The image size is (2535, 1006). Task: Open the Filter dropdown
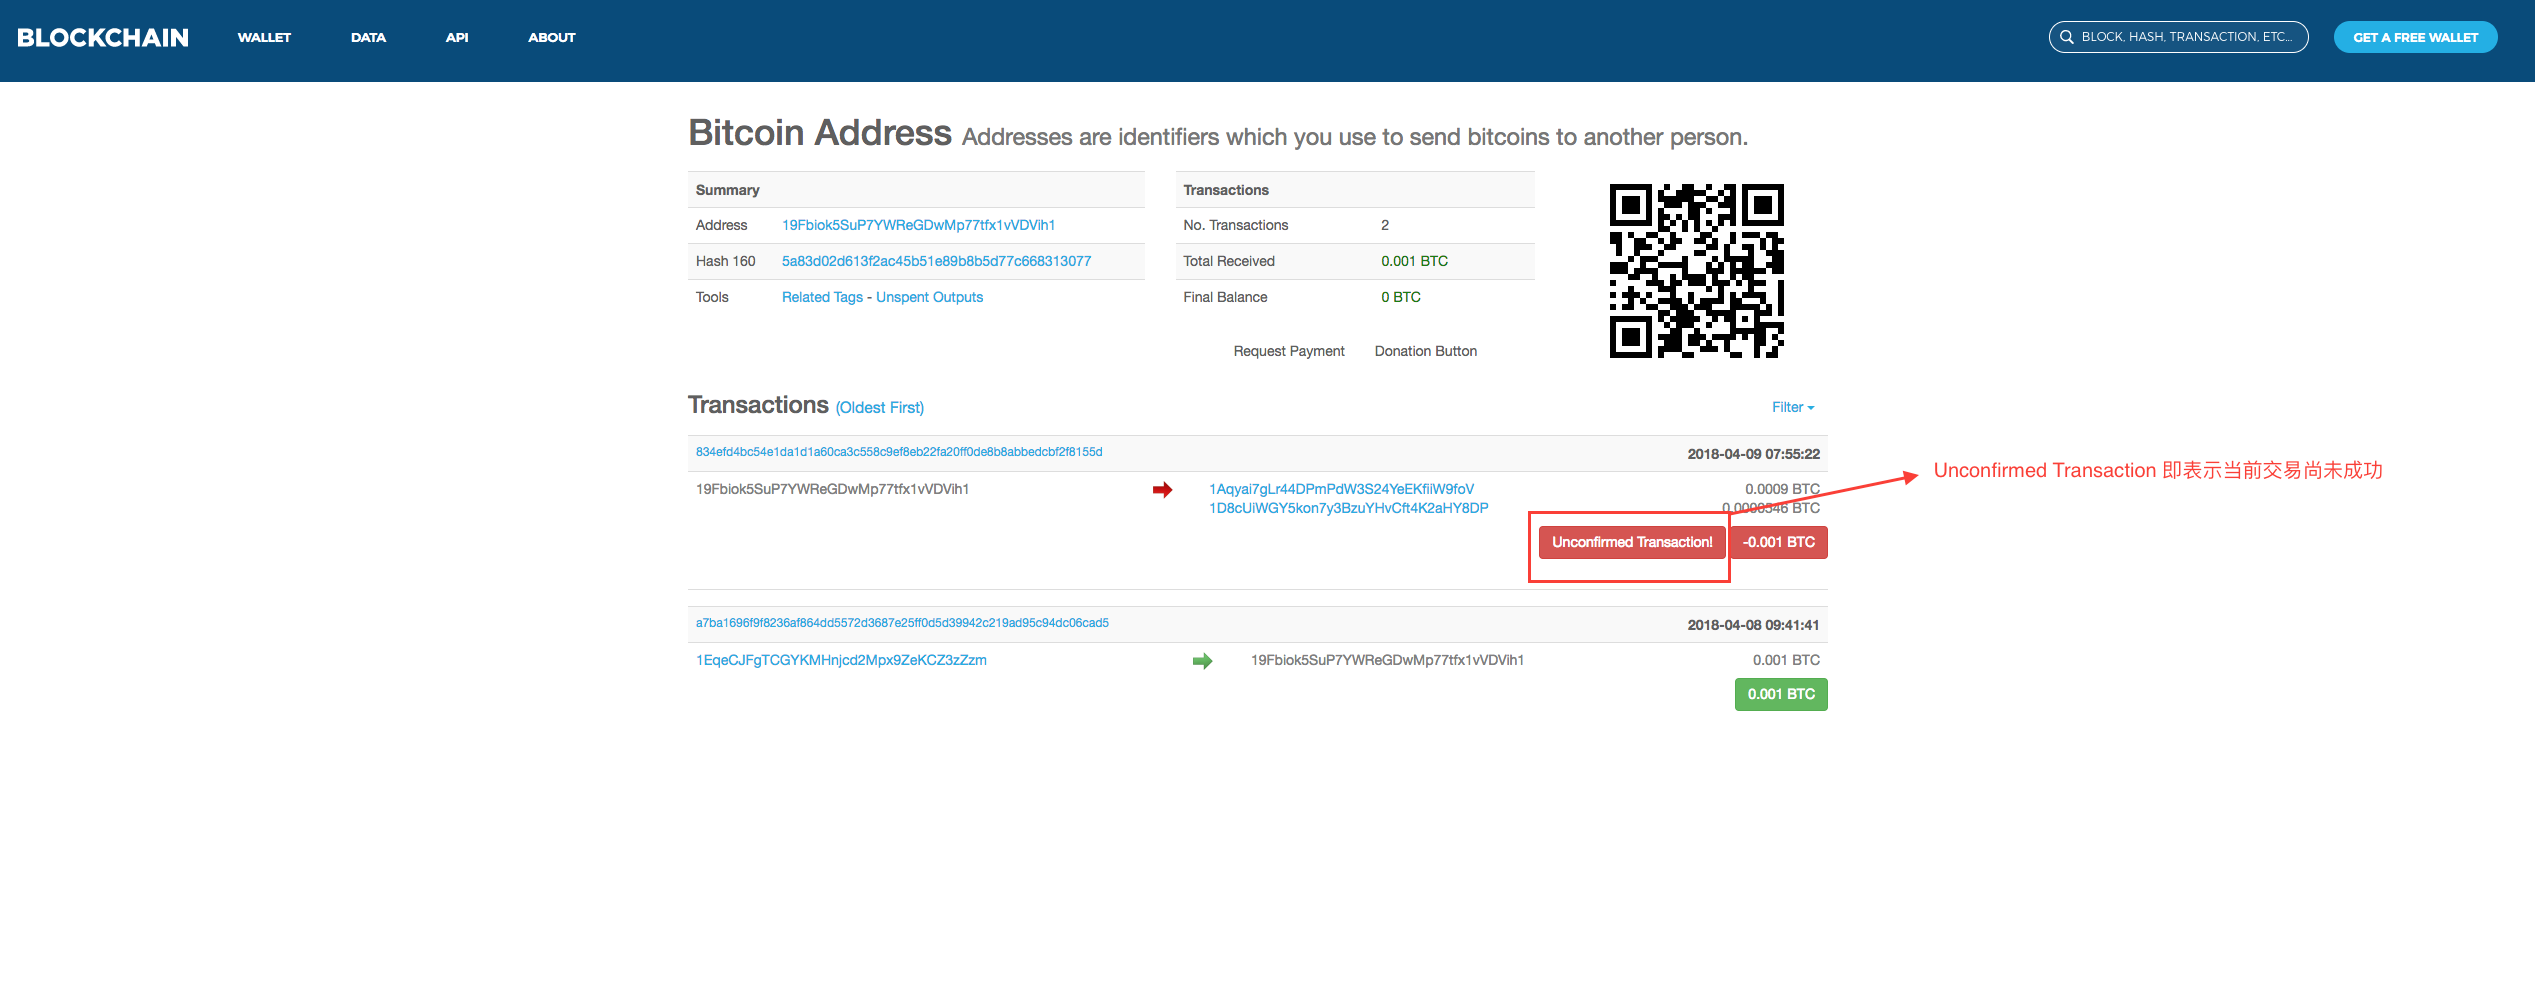1793,407
